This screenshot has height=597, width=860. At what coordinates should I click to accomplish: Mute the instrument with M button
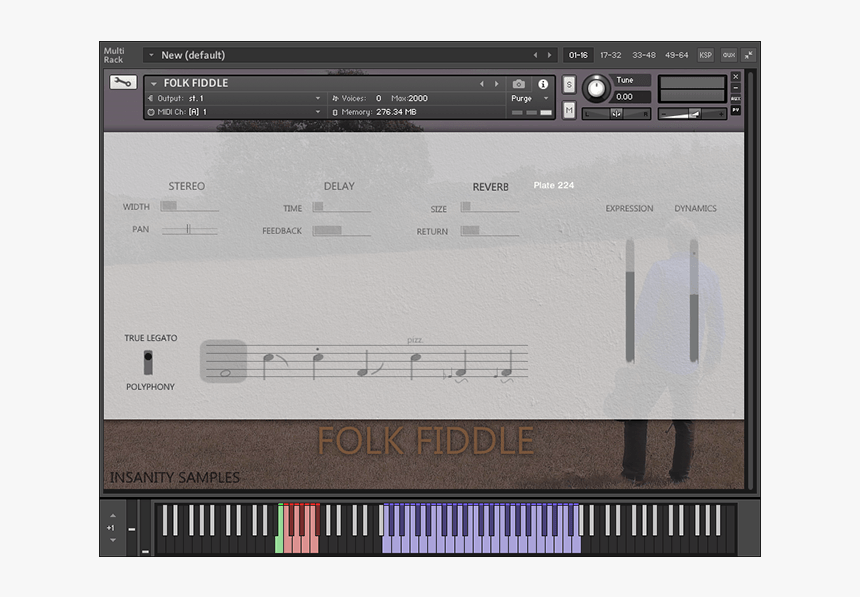569,110
